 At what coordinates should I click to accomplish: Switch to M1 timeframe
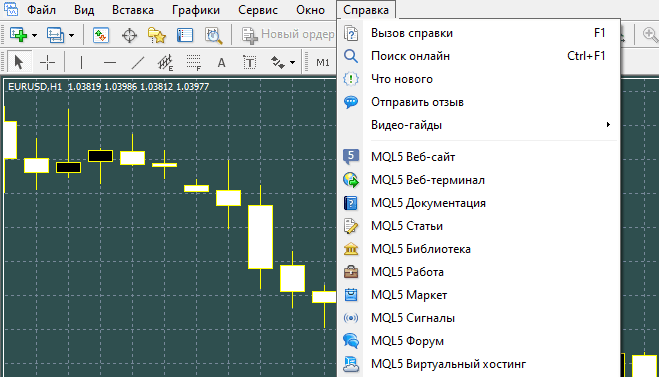[x=323, y=63]
